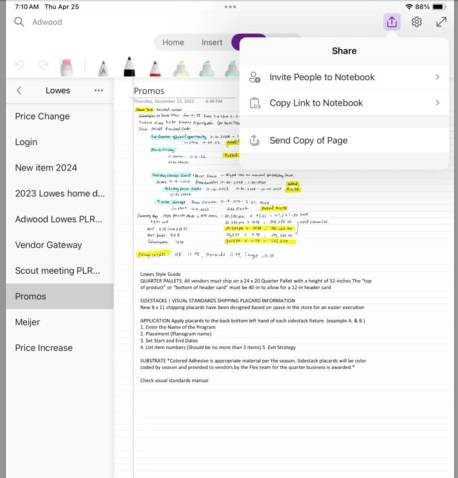Screen dimensions: 458x478
Task: Open the Adwood Lowes PLR... page
Action: tap(60, 219)
